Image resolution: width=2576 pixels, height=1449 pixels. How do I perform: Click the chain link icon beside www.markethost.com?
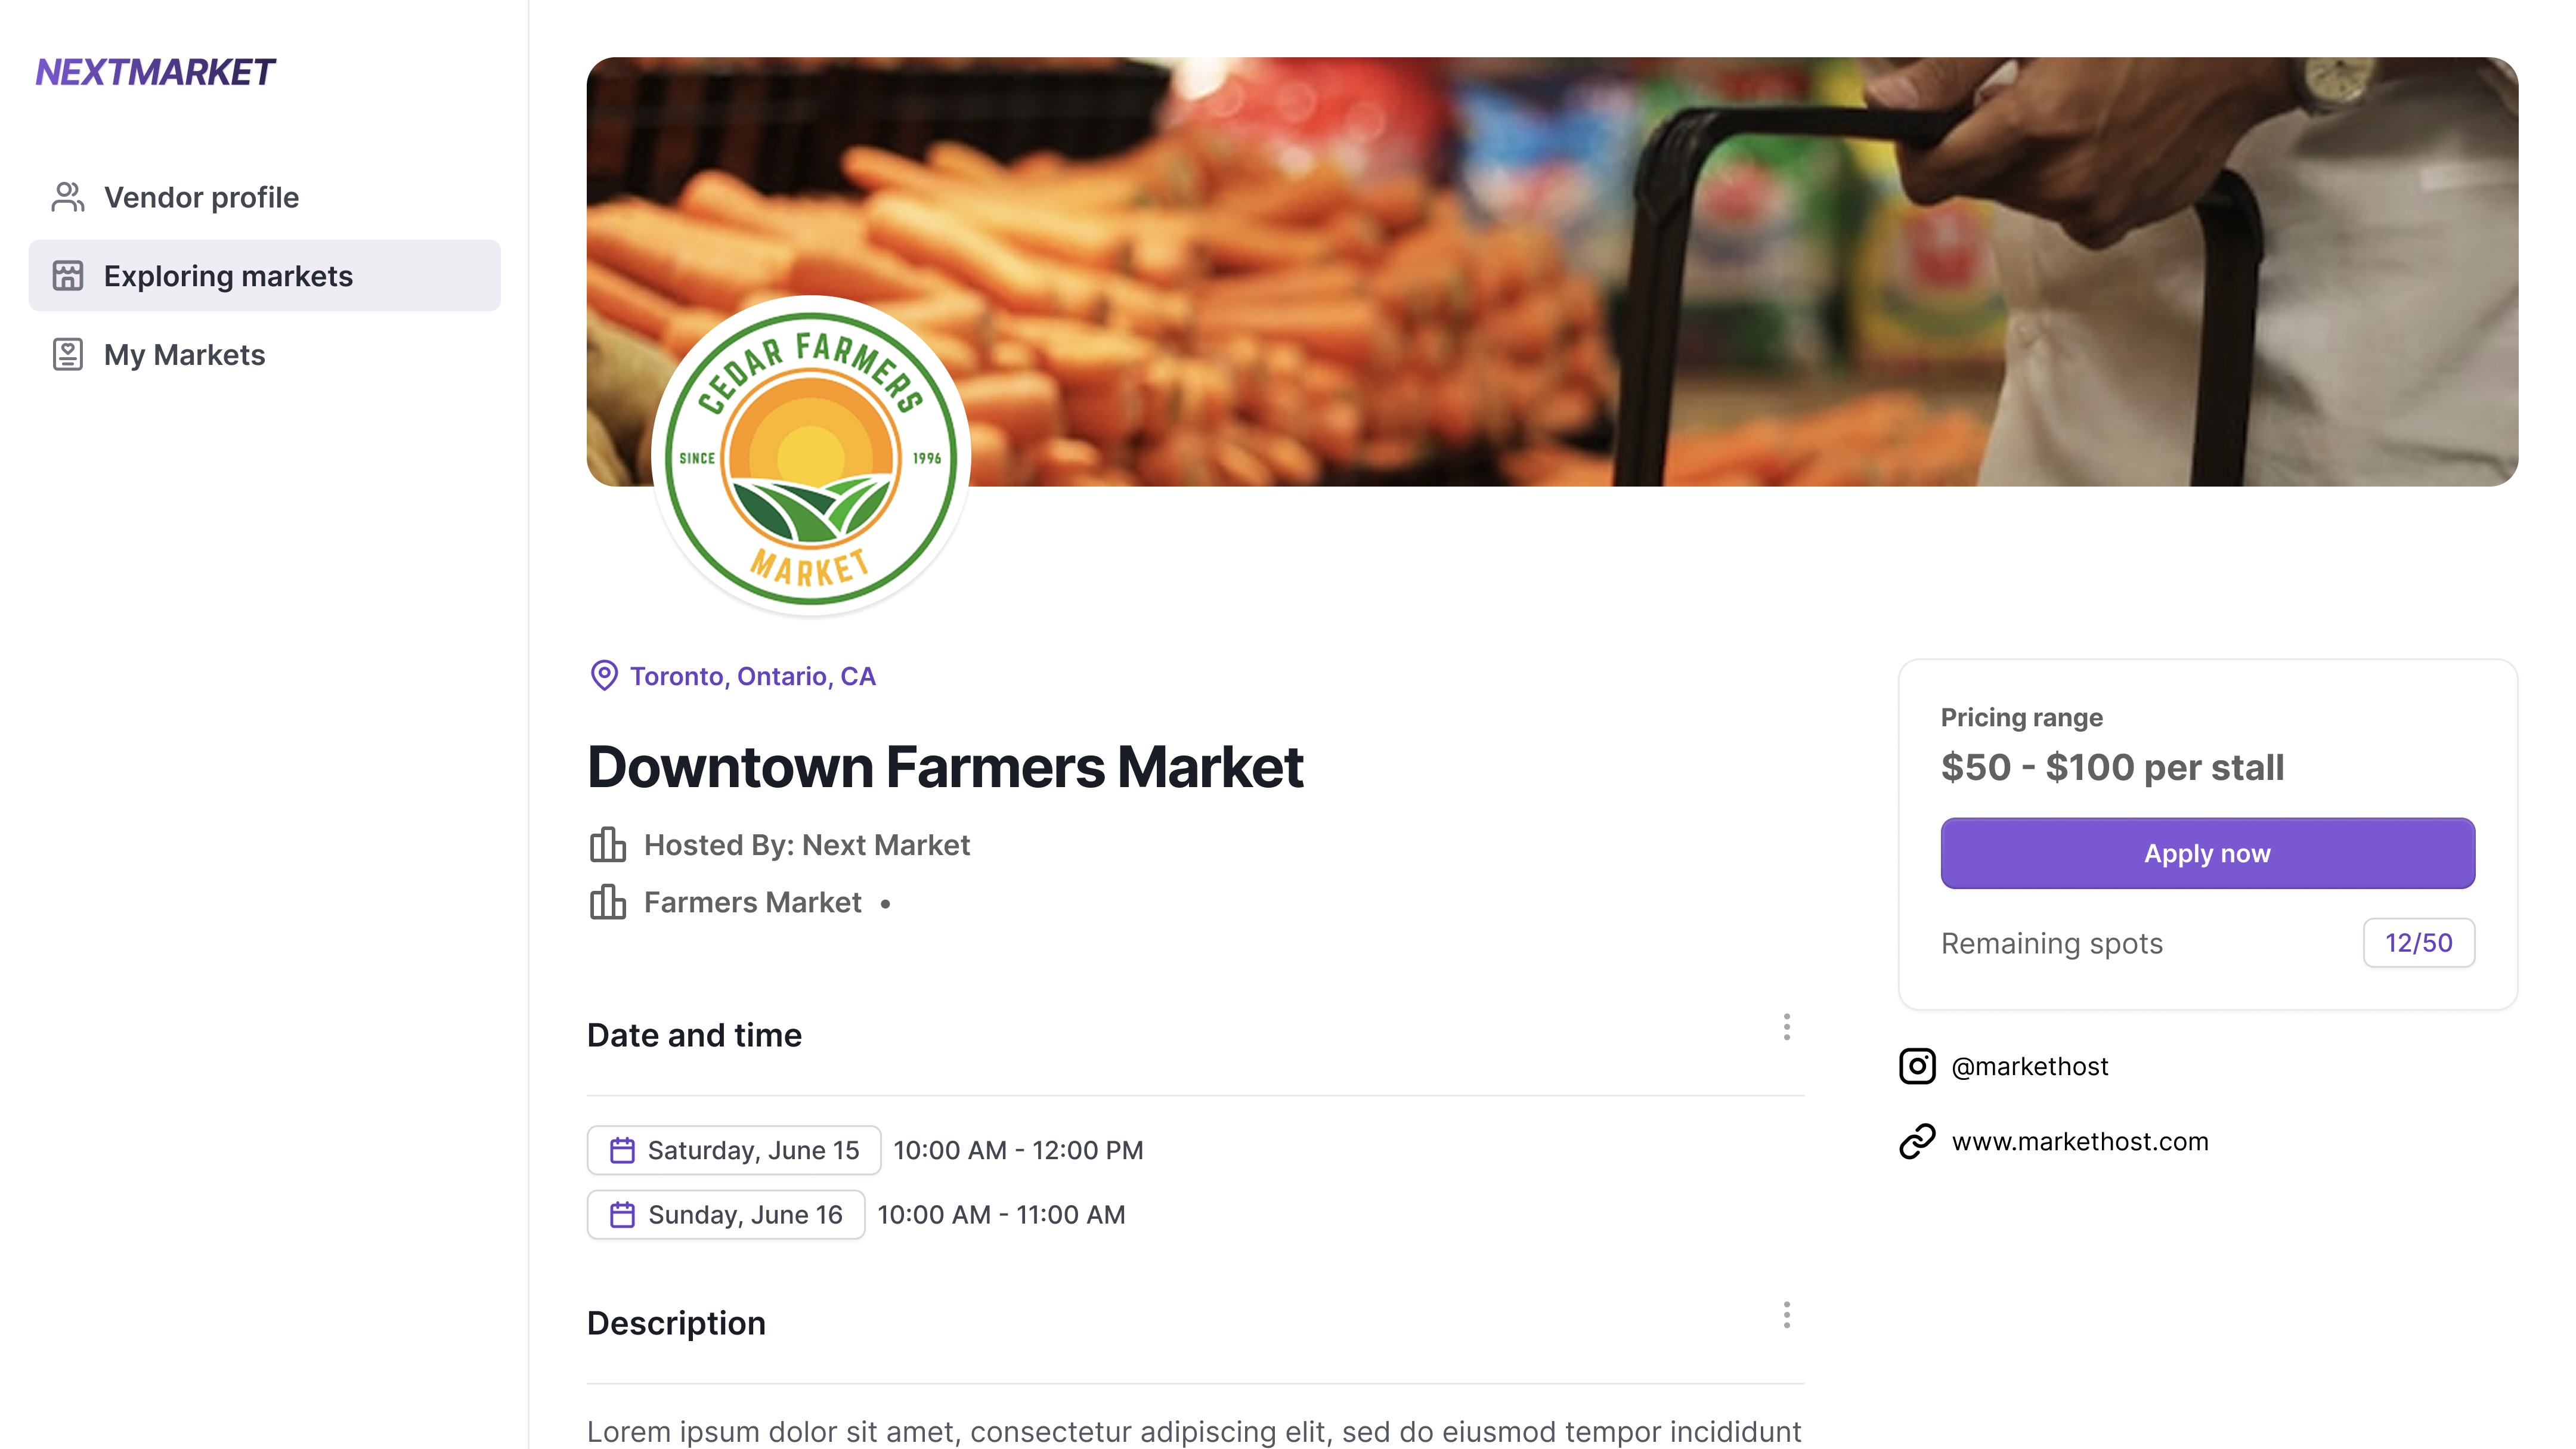tap(1917, 1141)
